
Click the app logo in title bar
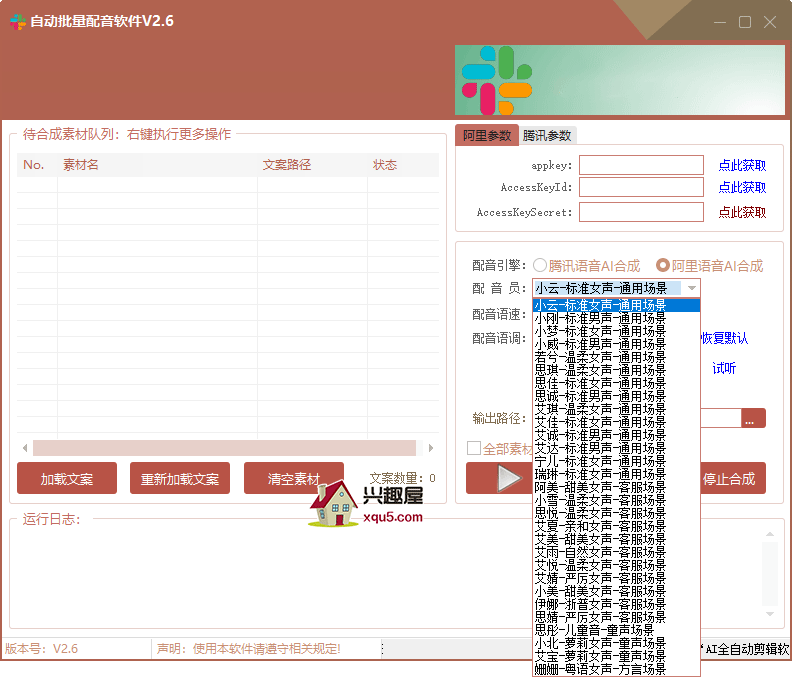(x=18, y=22)
